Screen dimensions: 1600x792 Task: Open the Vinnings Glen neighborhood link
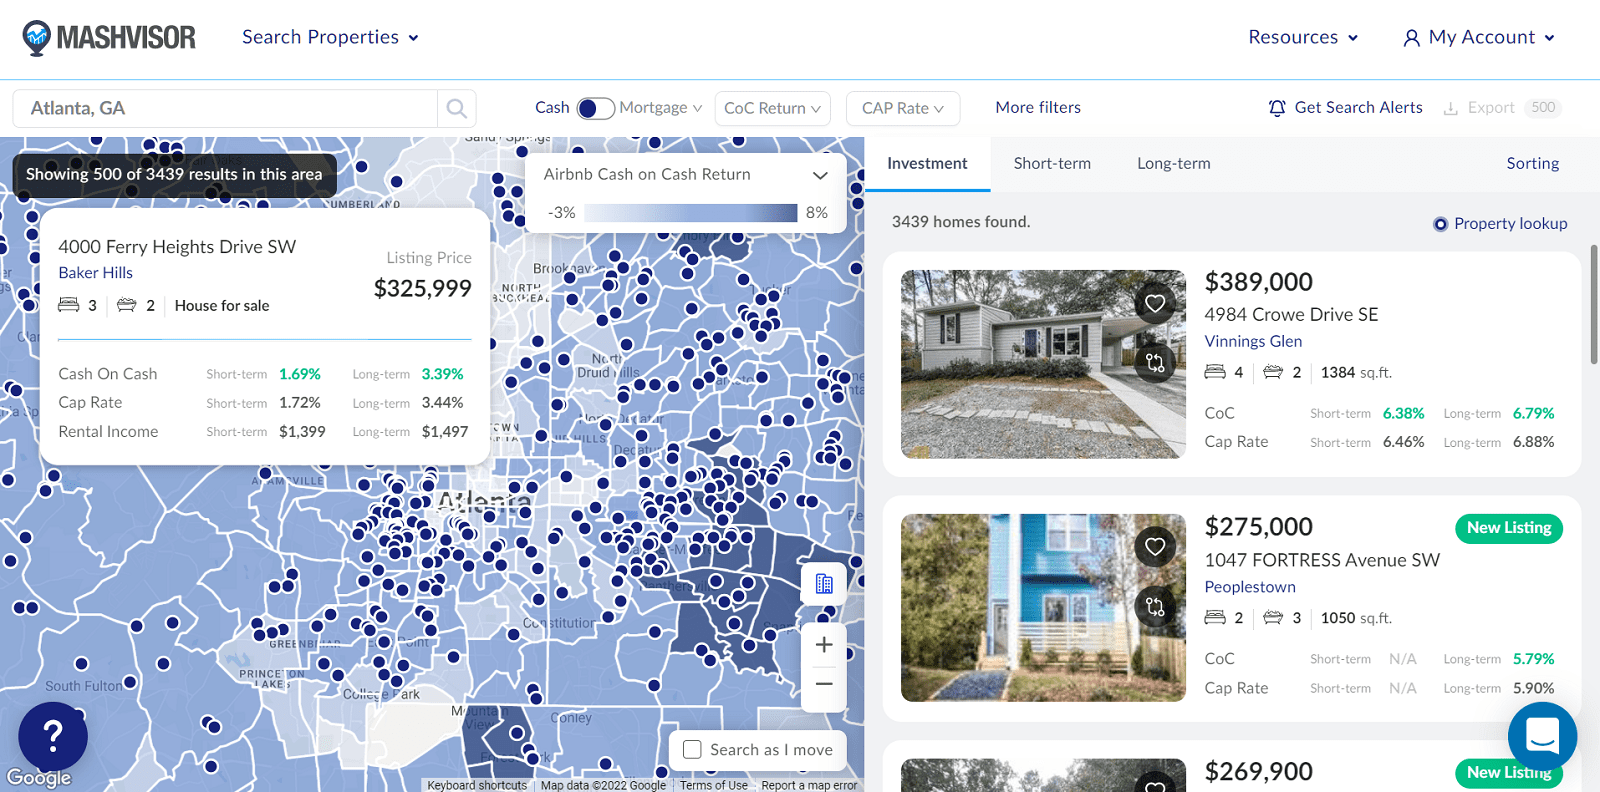point(1252,341)
